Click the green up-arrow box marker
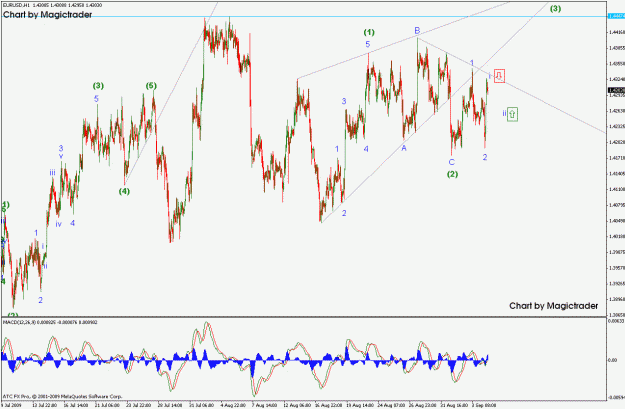This screenshot has height=409, width=625. click(x=513, y=114)
